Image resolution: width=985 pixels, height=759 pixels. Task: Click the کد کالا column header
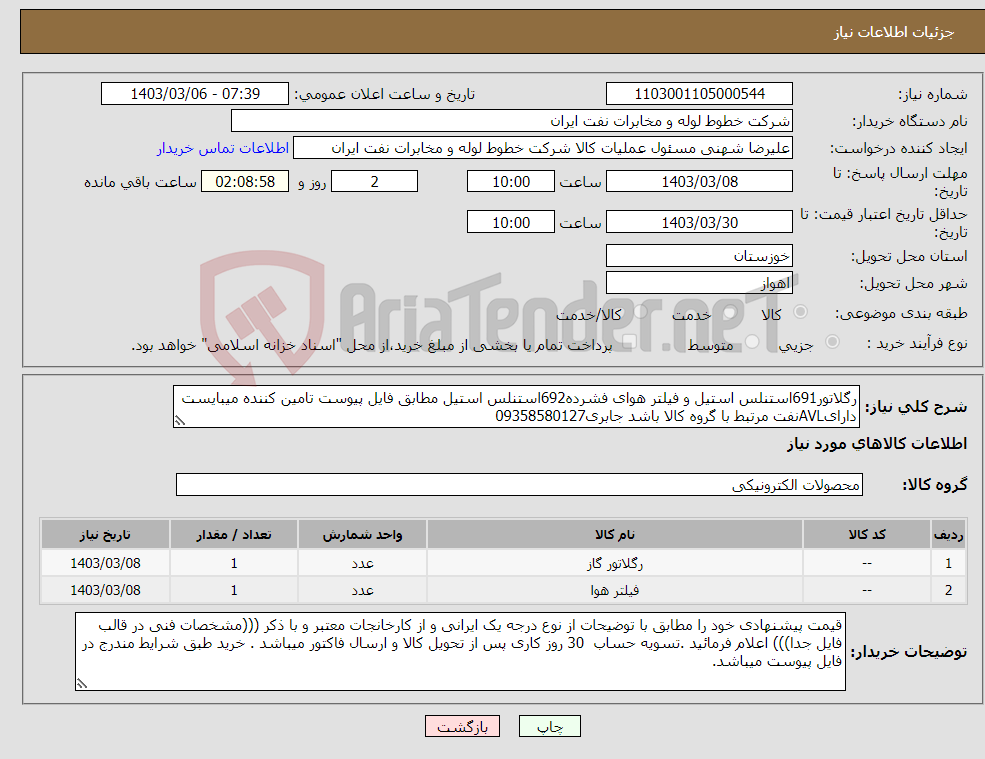click(867, 535)
